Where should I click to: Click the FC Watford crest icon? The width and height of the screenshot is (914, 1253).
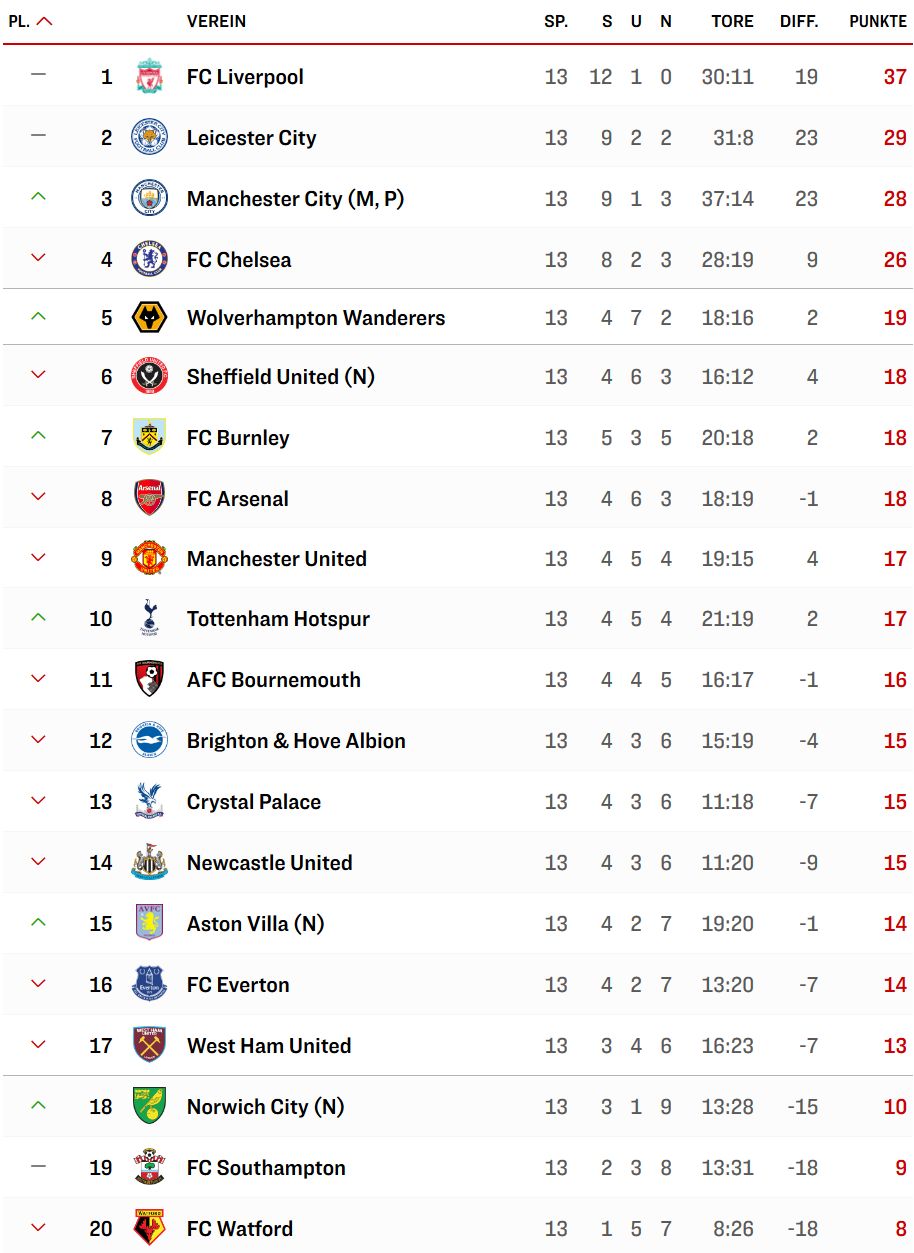(x=150, y=1228)
